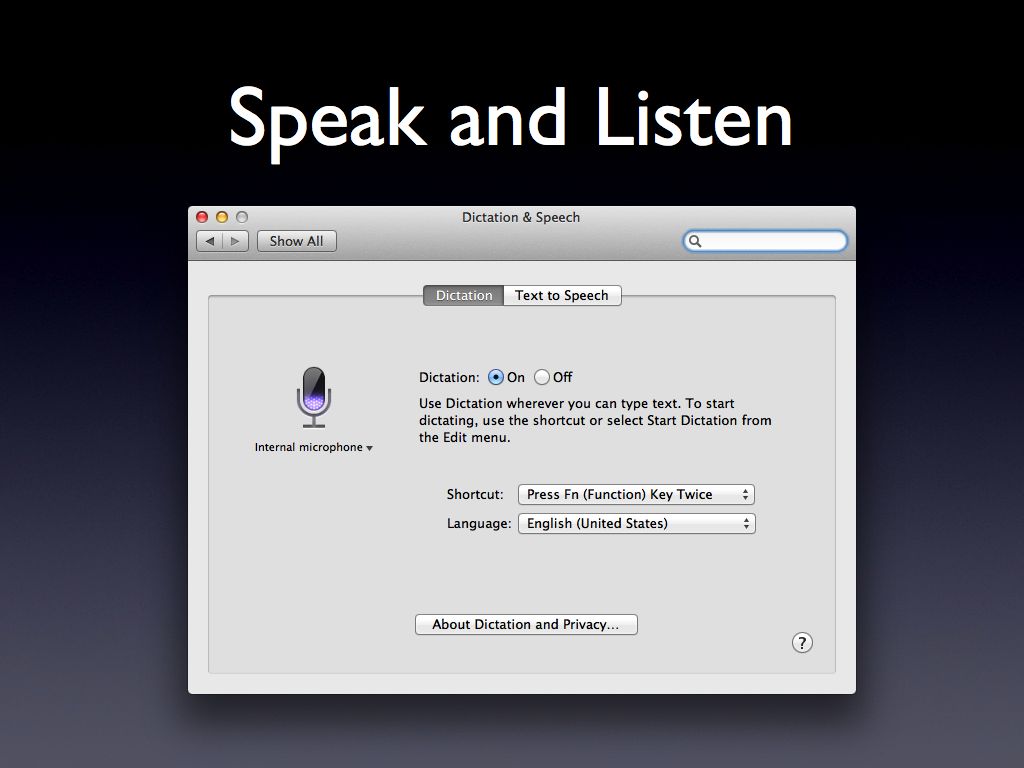Turn Dictation Off
This screenshot has width=1024, height=768.
[541, 377]
